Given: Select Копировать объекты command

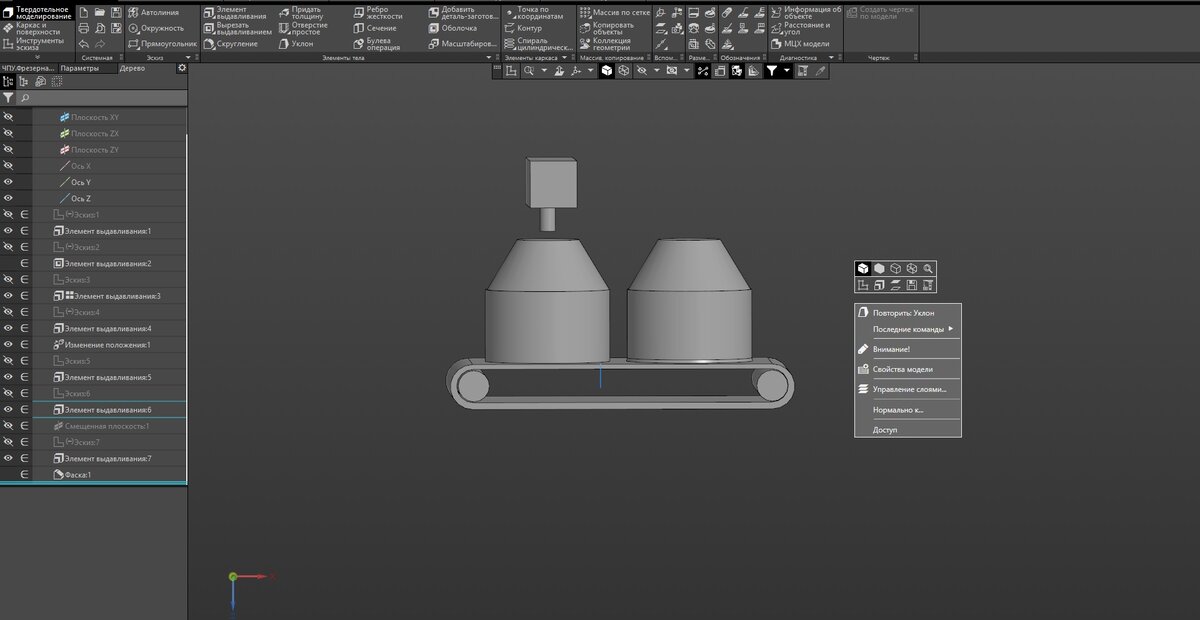Looking at the screenshot, I should (607, 28).
